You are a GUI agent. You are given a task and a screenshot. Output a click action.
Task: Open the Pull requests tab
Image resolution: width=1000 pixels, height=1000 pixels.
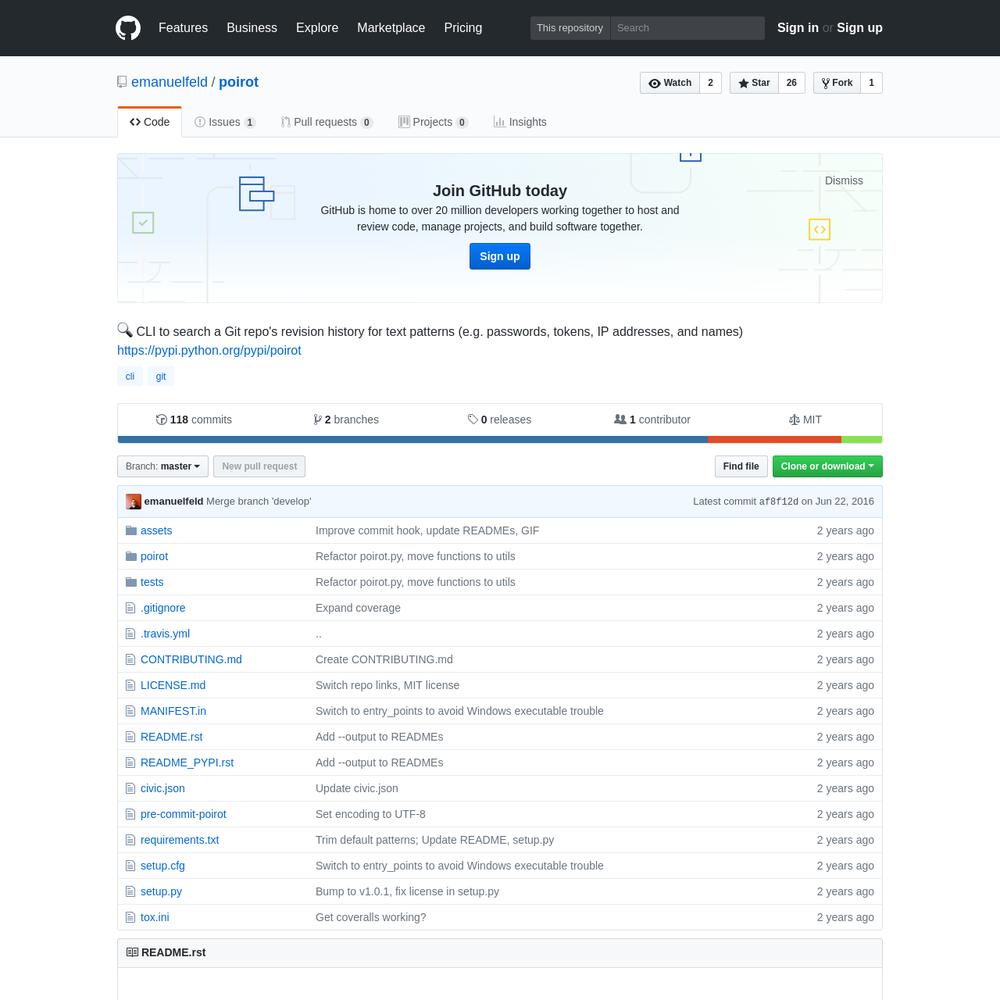click(x=327, y=122)
